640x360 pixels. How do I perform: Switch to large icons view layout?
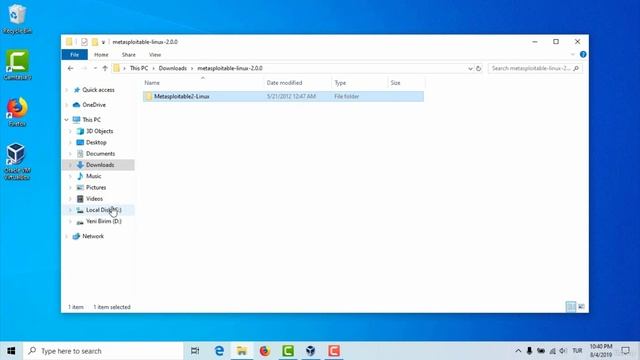[581, 306]
